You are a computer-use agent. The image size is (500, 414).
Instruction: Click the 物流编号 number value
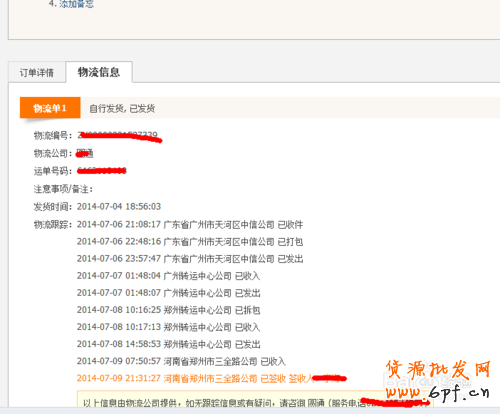point(119,136)
